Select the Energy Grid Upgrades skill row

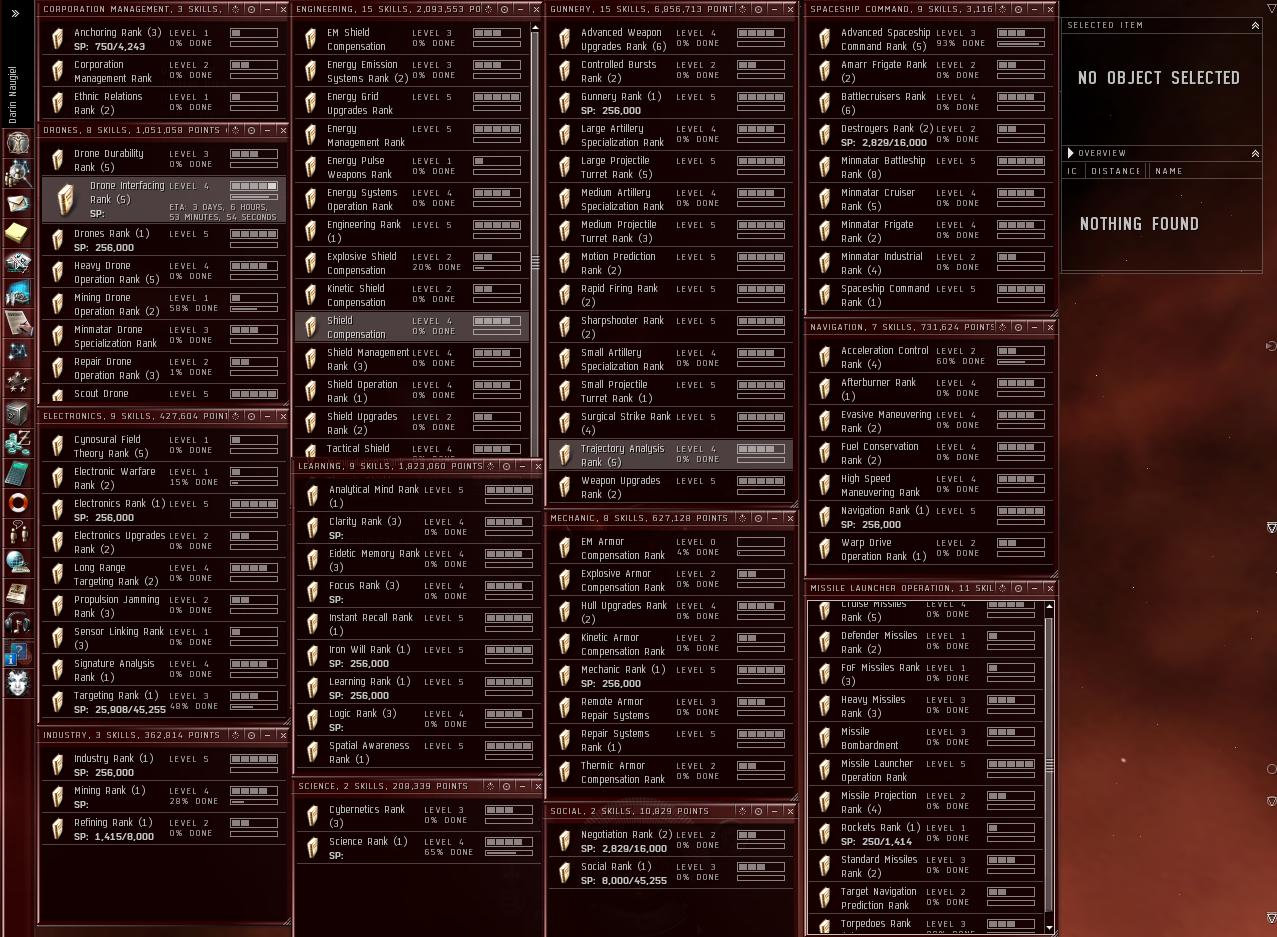pyautogui.click(x=412, y=103)
